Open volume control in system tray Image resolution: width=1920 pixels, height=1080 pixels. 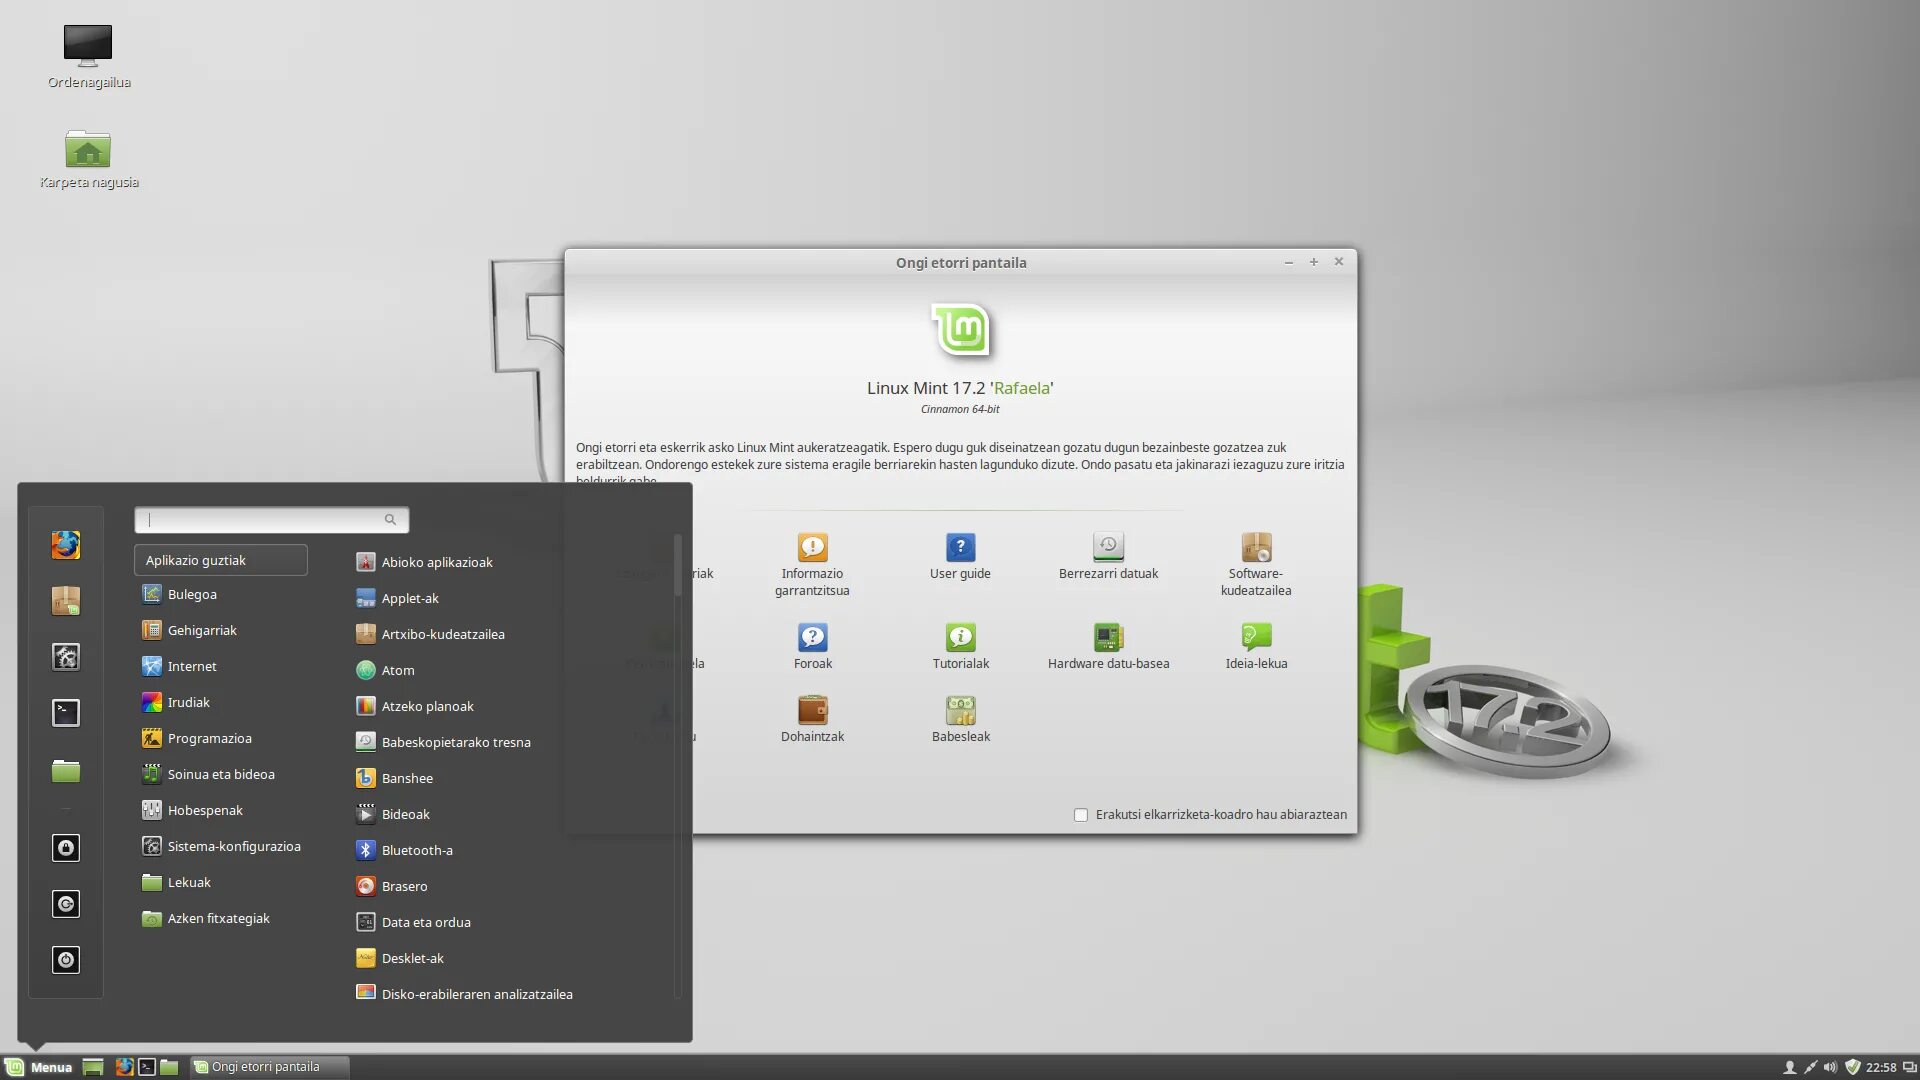point(1830,1067)
